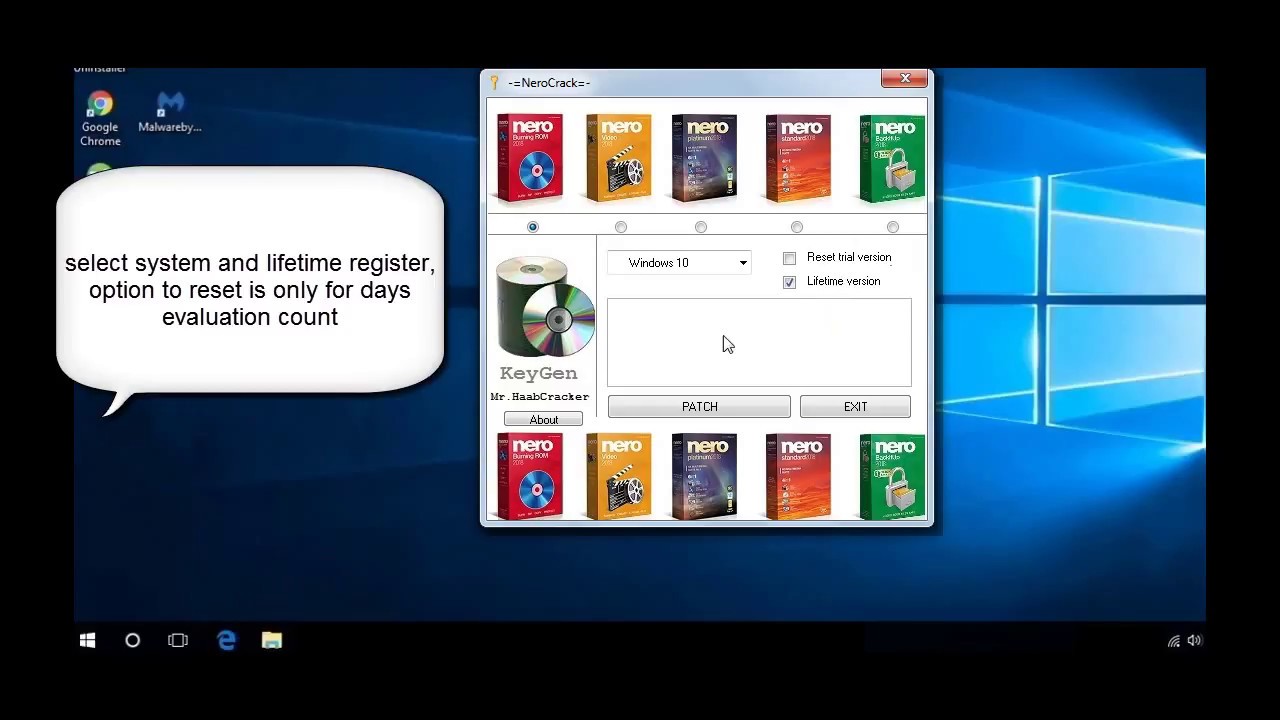Open the Malwarebytes desktop shortcut
This screenshot has height=720, width=1280.
pos(170,112)
